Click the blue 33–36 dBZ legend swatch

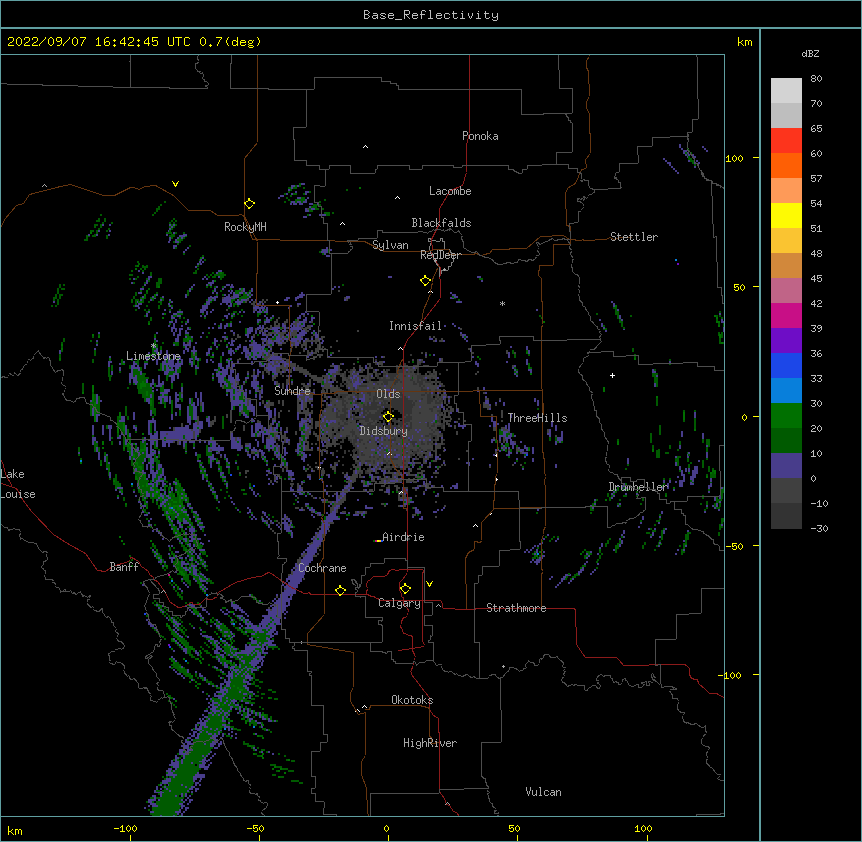tap(786, 365)
